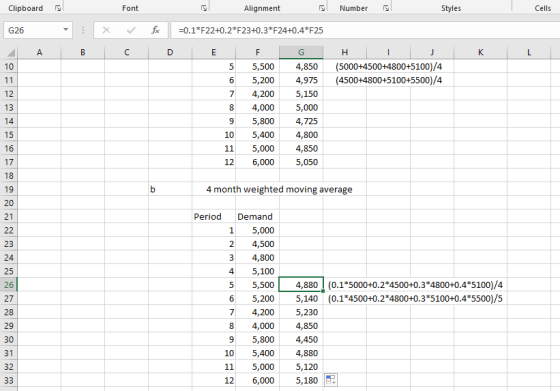Open Clipboard group dialog launcher
This screenshot has height=391, width=560.
58,8
